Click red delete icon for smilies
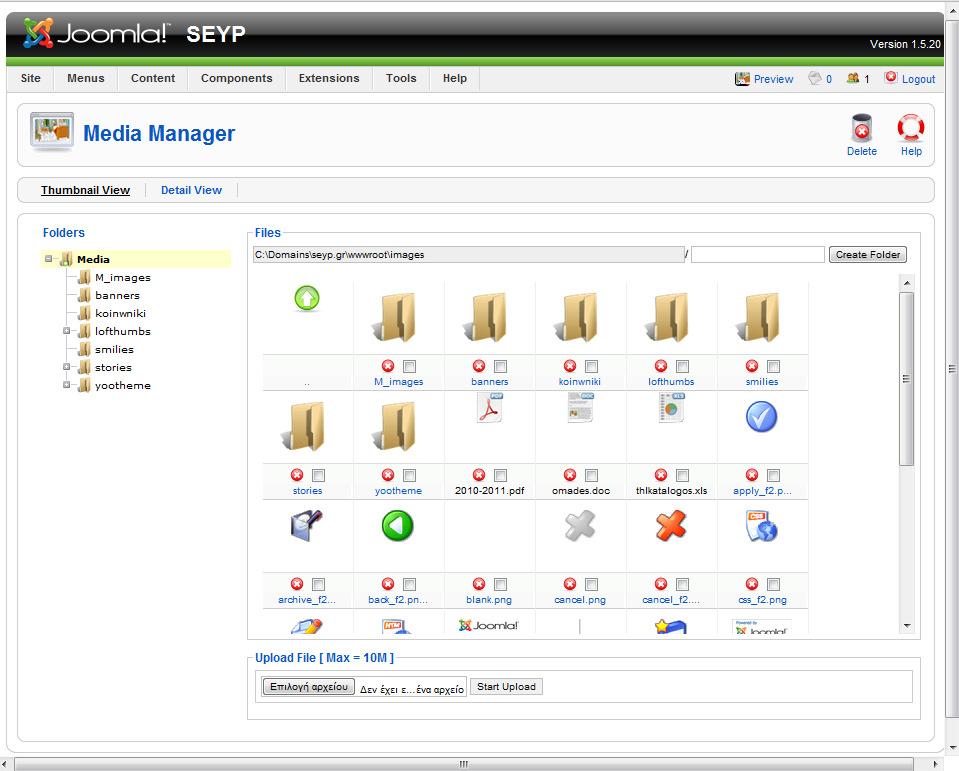 point(752,366)
